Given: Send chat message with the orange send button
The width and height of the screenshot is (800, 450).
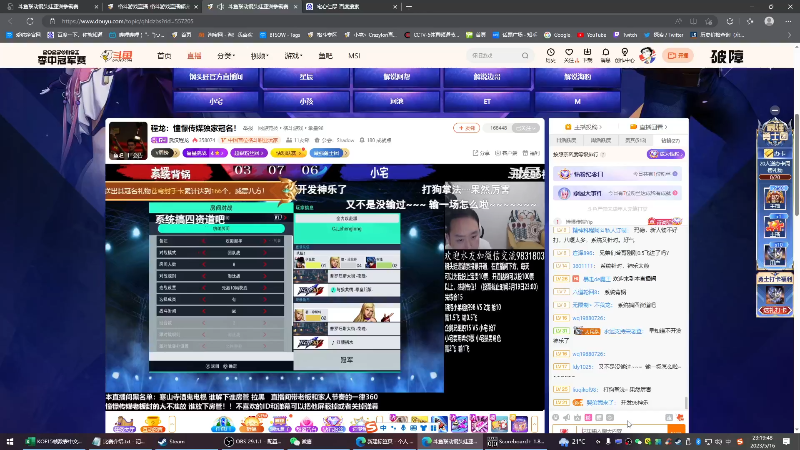Looking at the screenshot, I should pos(676,430).
